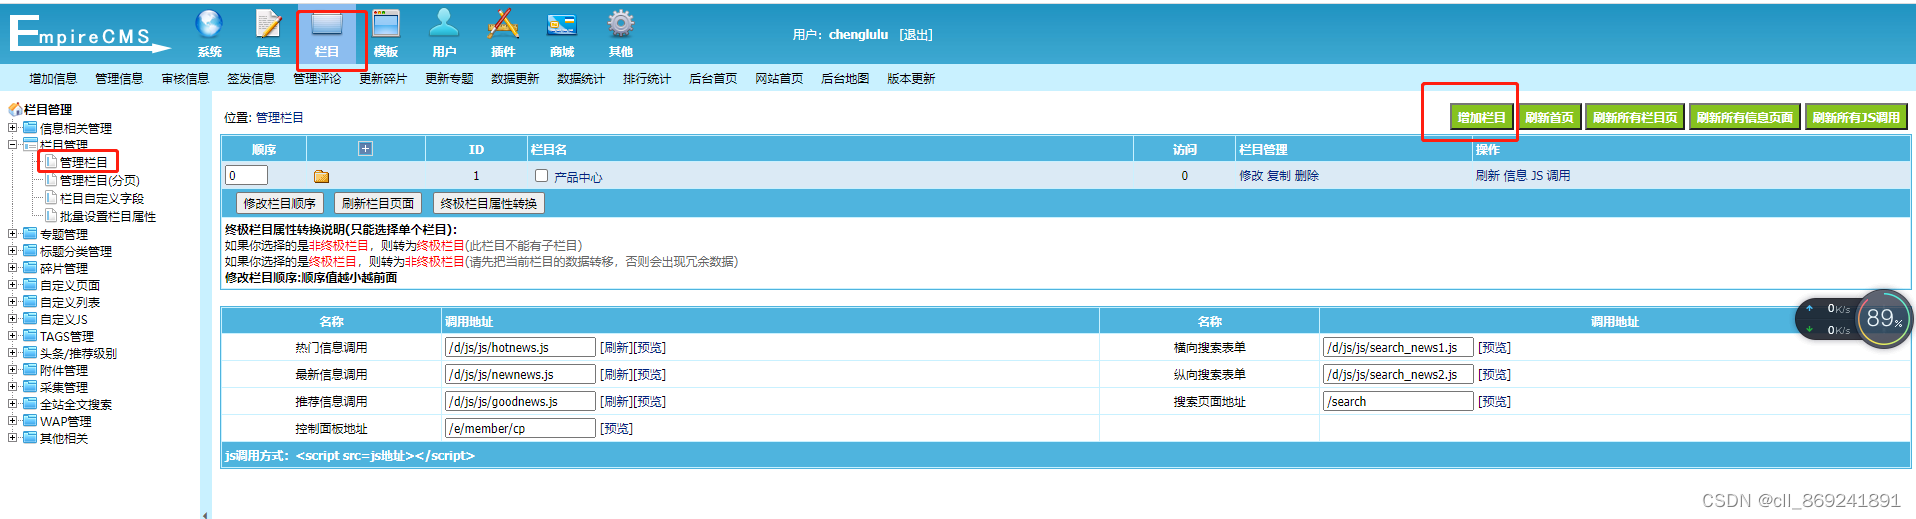The image size is (1916, 519).
Task: Select 管理栏目 in the tree
Action: pos(84,162)
